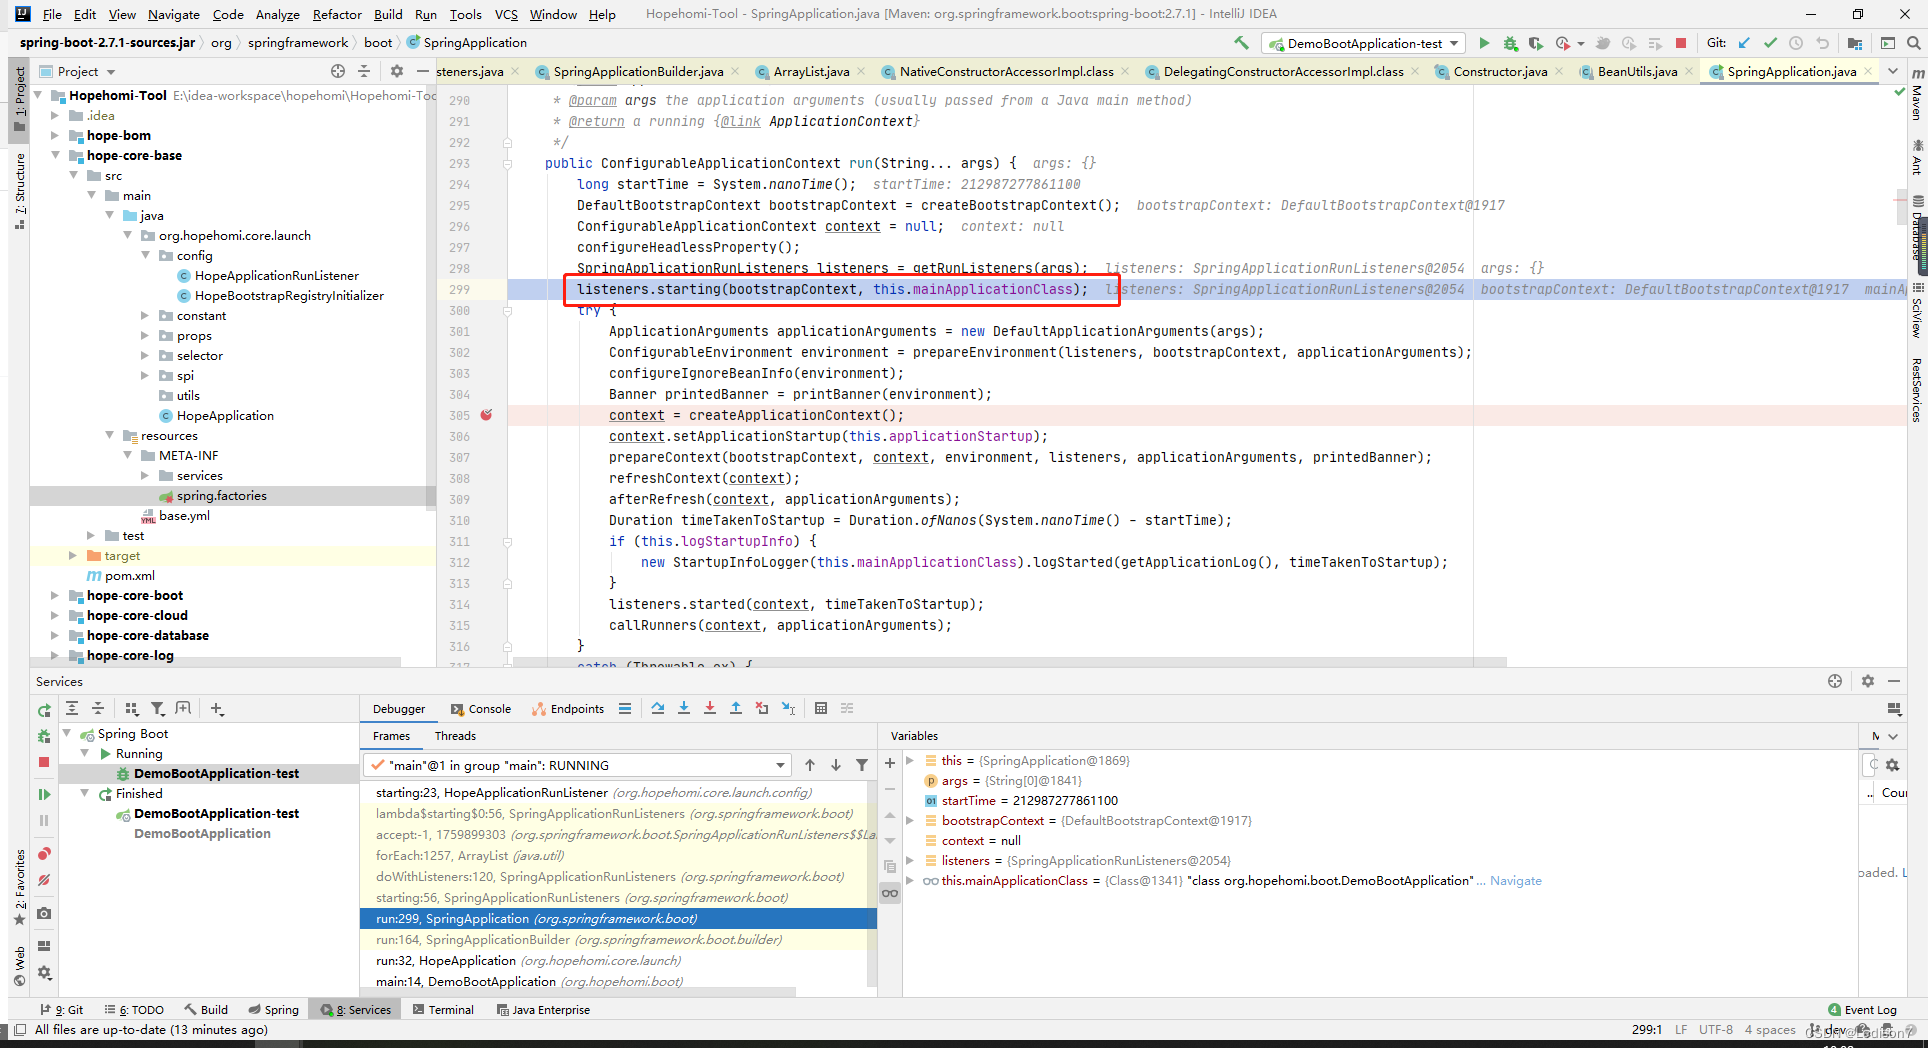
Task: Click the Resume Program icon in Services
Action: tap(44, 794)
